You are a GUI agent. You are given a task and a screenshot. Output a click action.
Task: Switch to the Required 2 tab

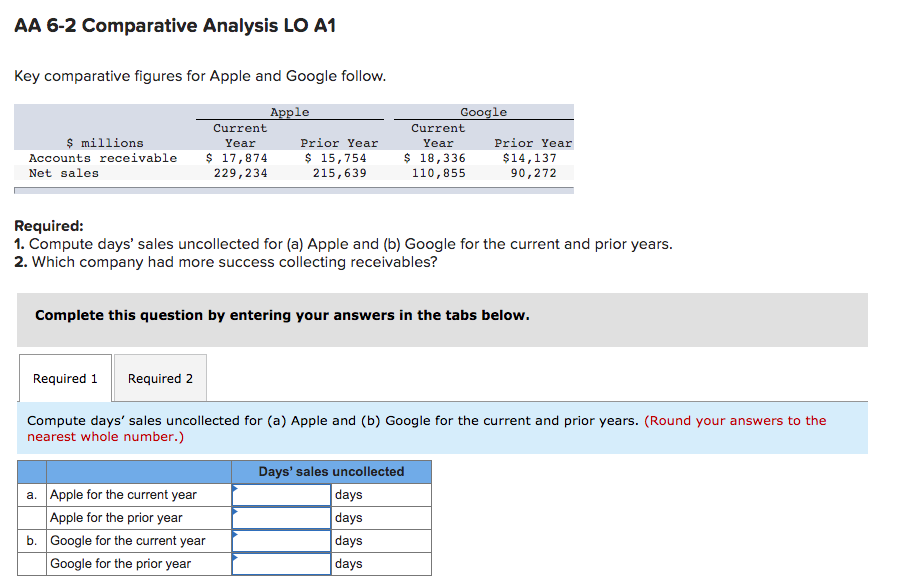click(x=160, y=378)
